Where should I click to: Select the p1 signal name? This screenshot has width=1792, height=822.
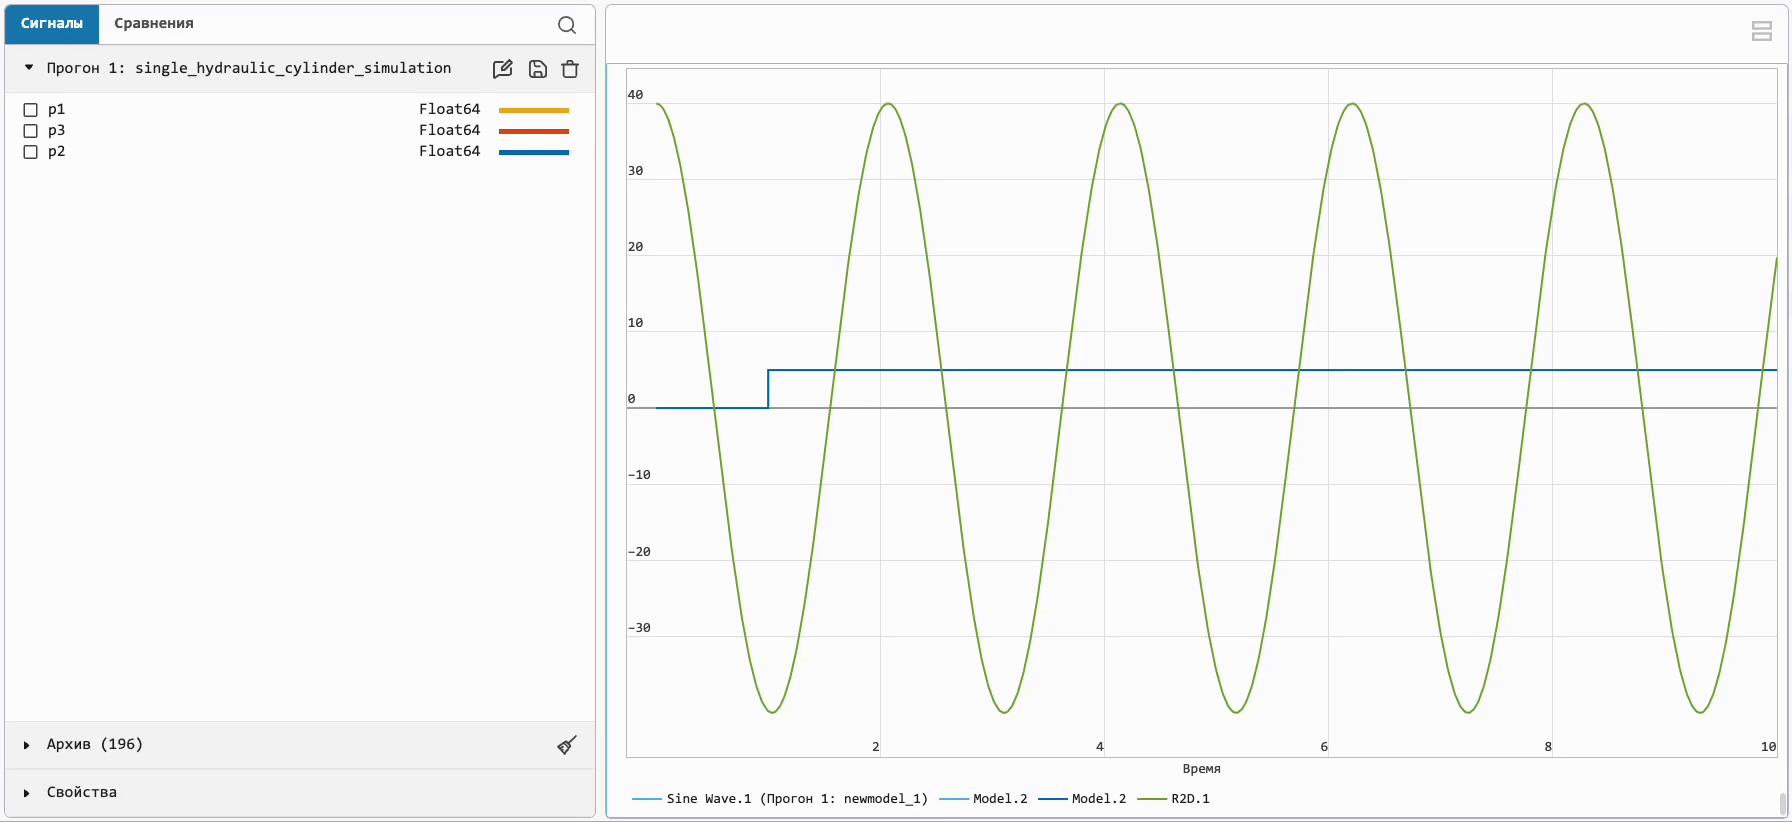click(x=56, y=109)
